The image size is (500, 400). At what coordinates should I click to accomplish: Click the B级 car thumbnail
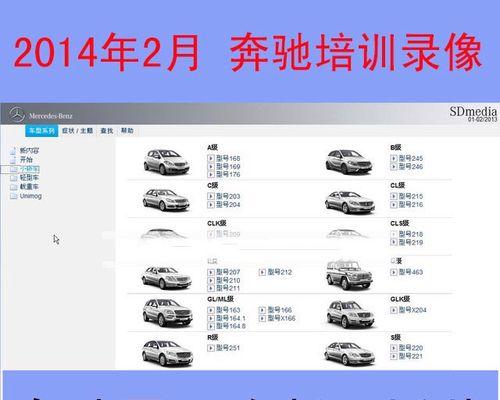tap(349, 162)
